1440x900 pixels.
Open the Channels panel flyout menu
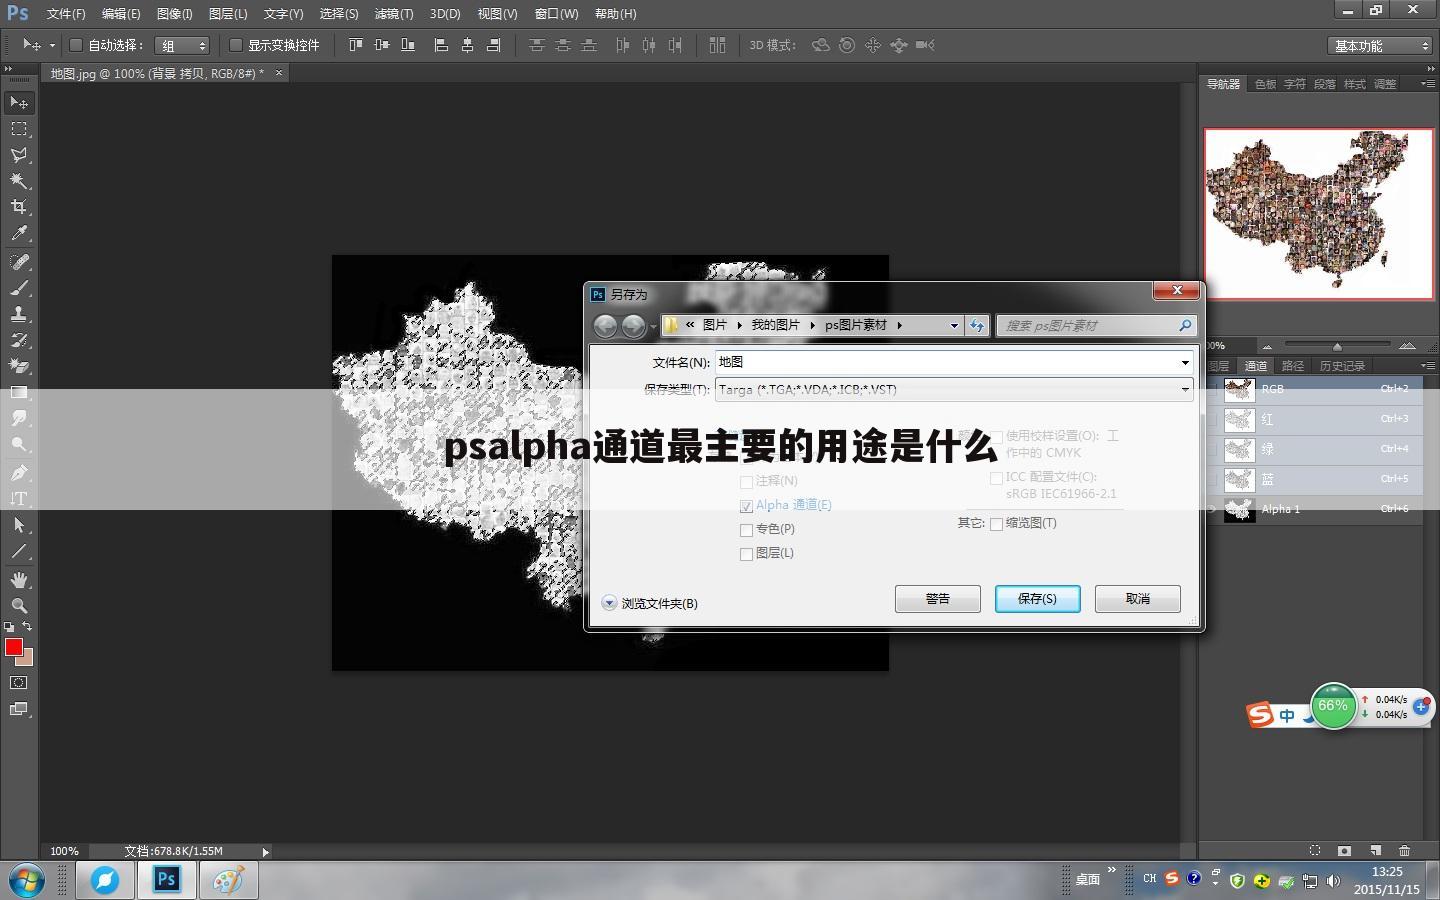click(1427, 365)
